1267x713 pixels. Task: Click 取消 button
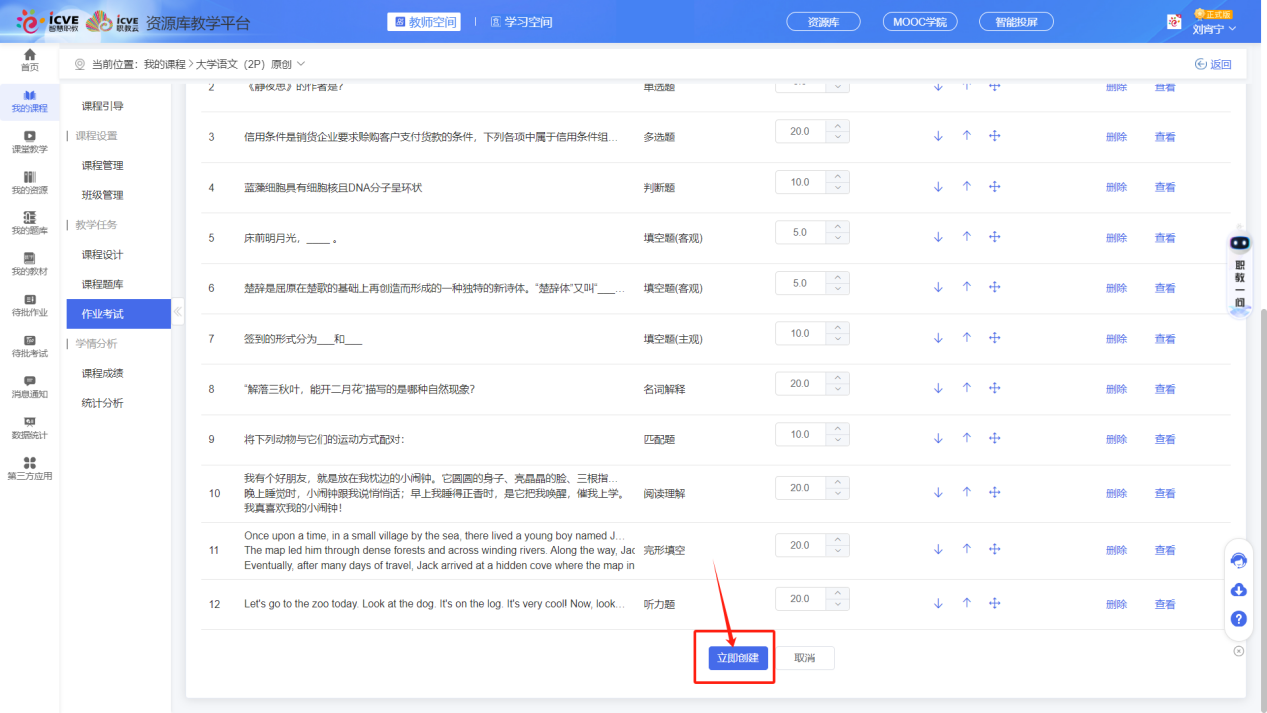click(x=805, y=658)
